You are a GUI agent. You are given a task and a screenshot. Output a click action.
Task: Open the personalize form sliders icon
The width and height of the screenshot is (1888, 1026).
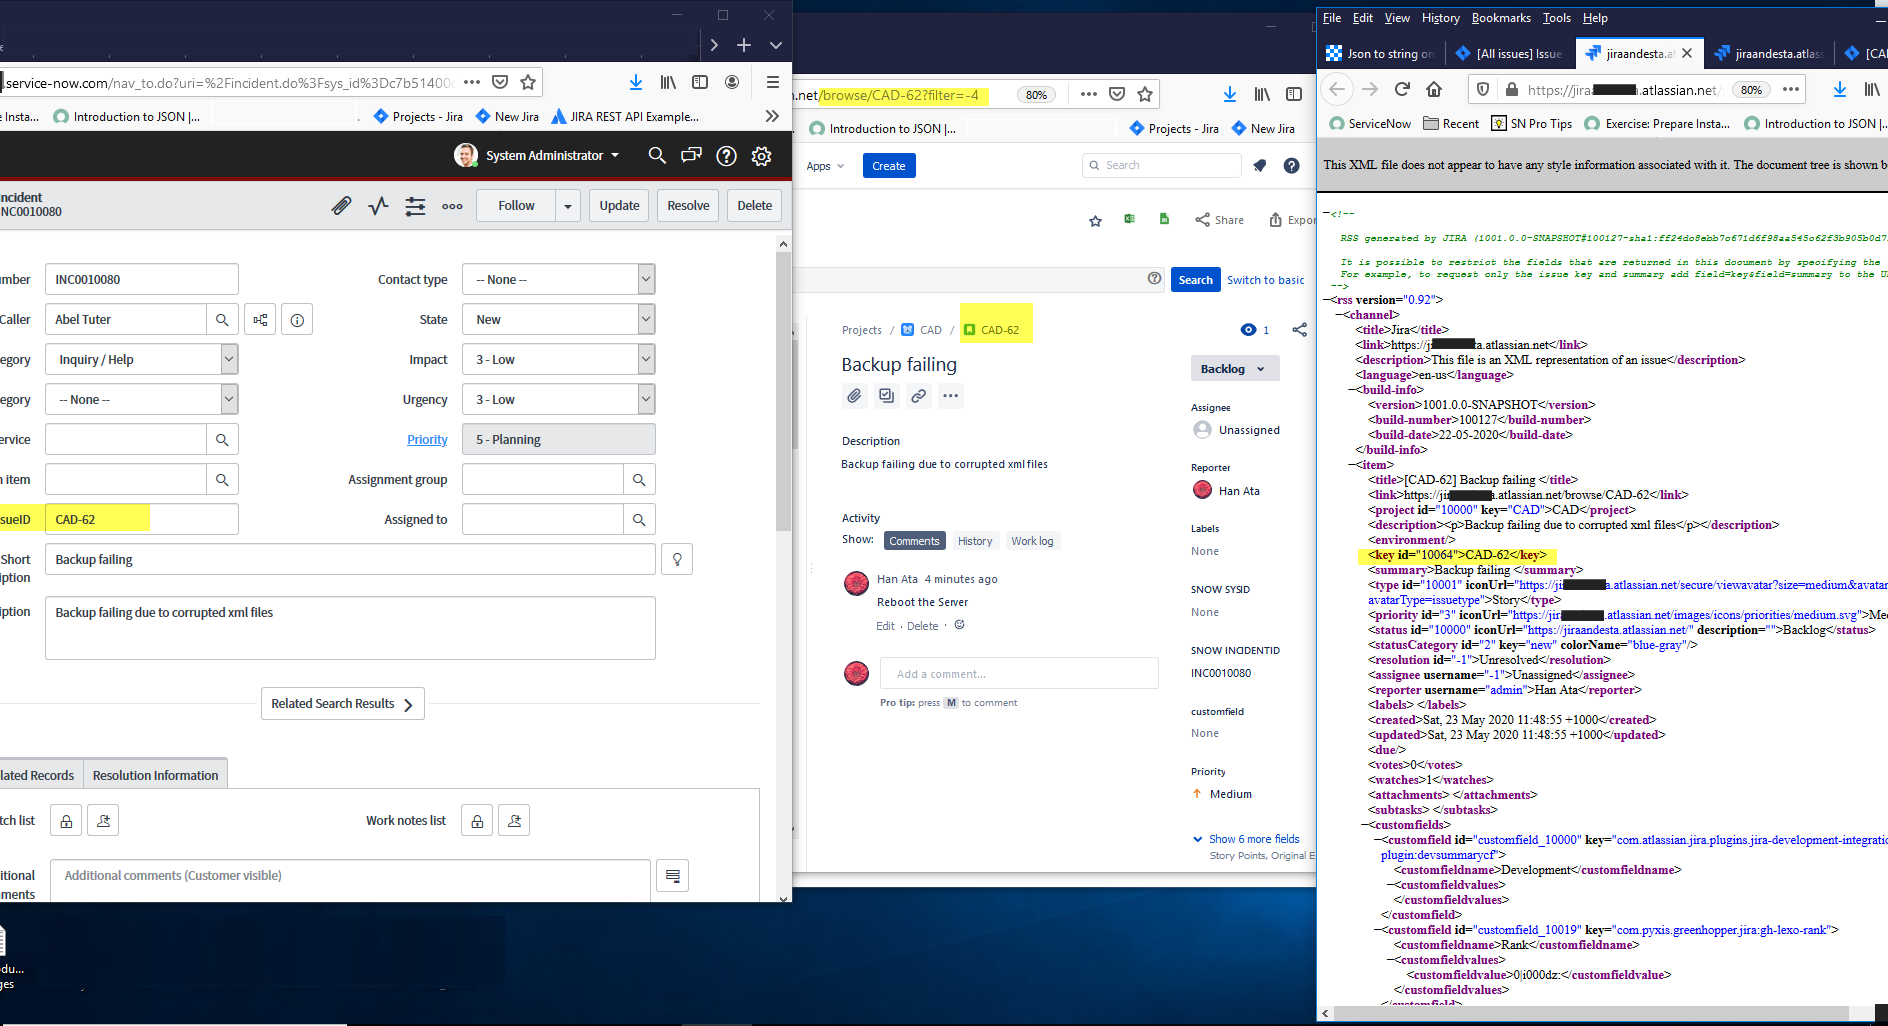[415, 206]
